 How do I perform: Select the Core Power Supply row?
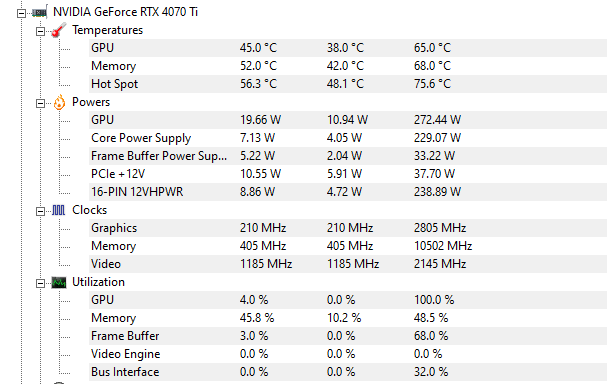pos(348,138)
